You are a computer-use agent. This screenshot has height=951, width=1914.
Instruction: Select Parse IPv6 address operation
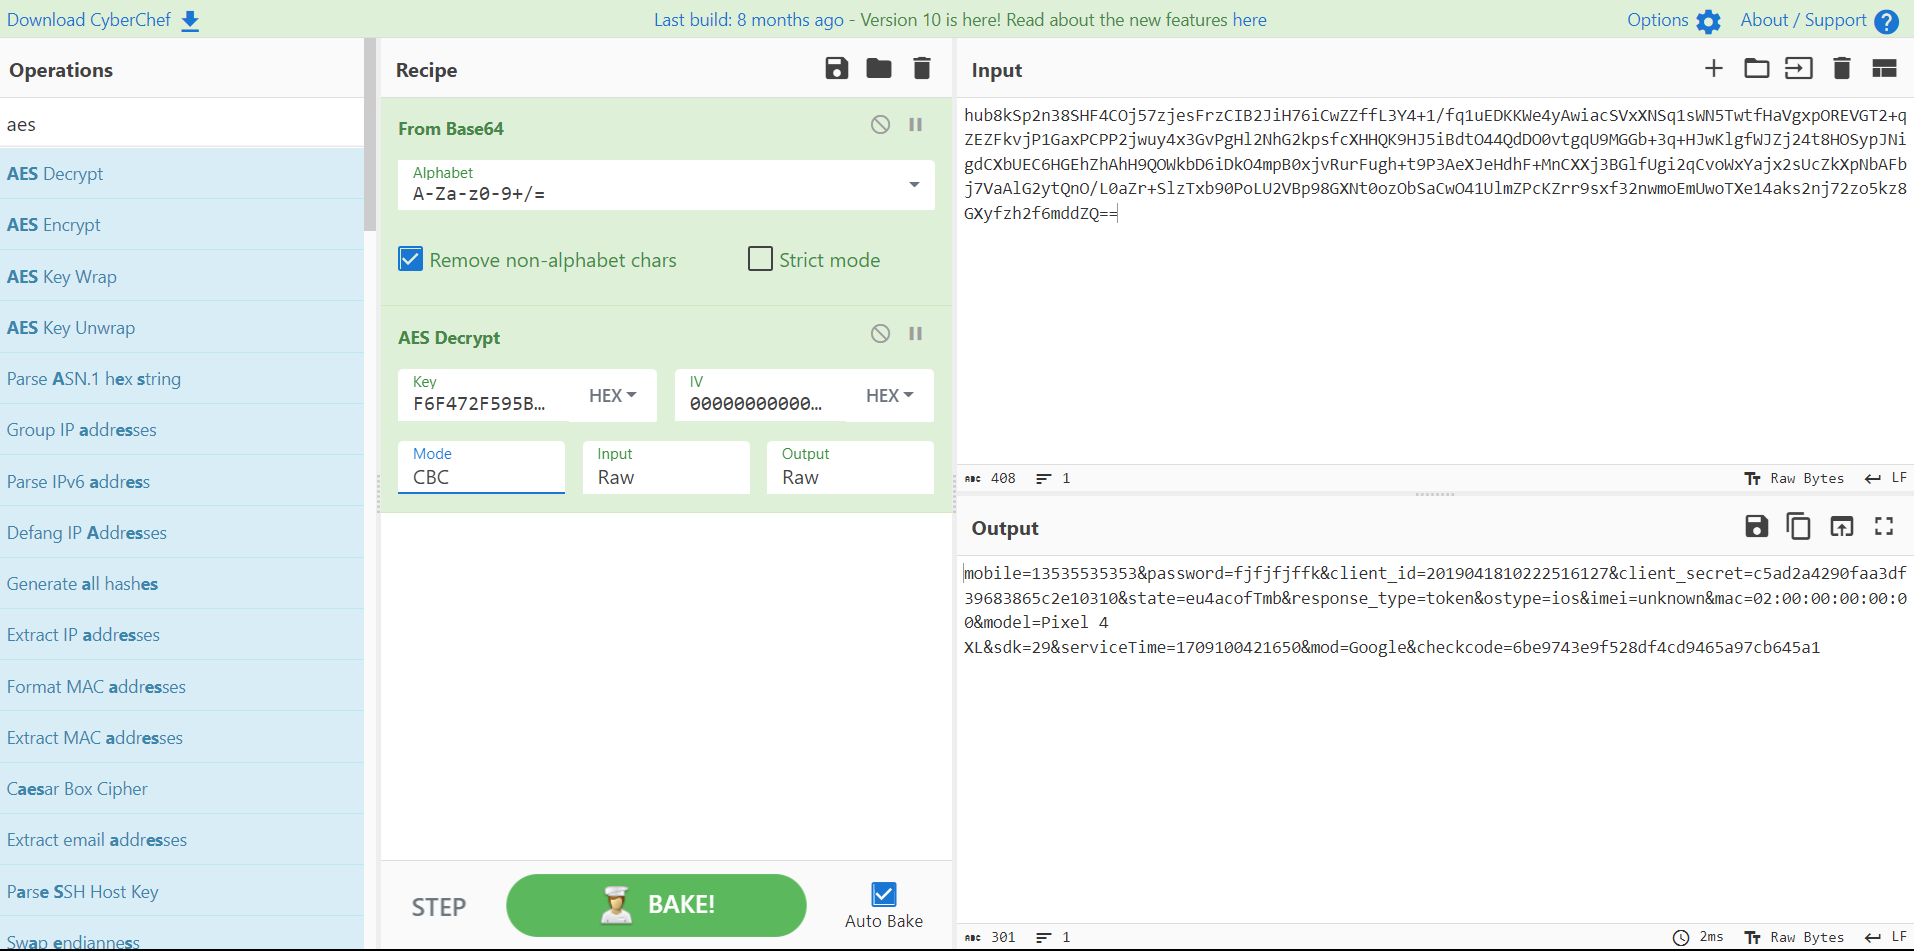pyautogui.click(x=182, y=482)
